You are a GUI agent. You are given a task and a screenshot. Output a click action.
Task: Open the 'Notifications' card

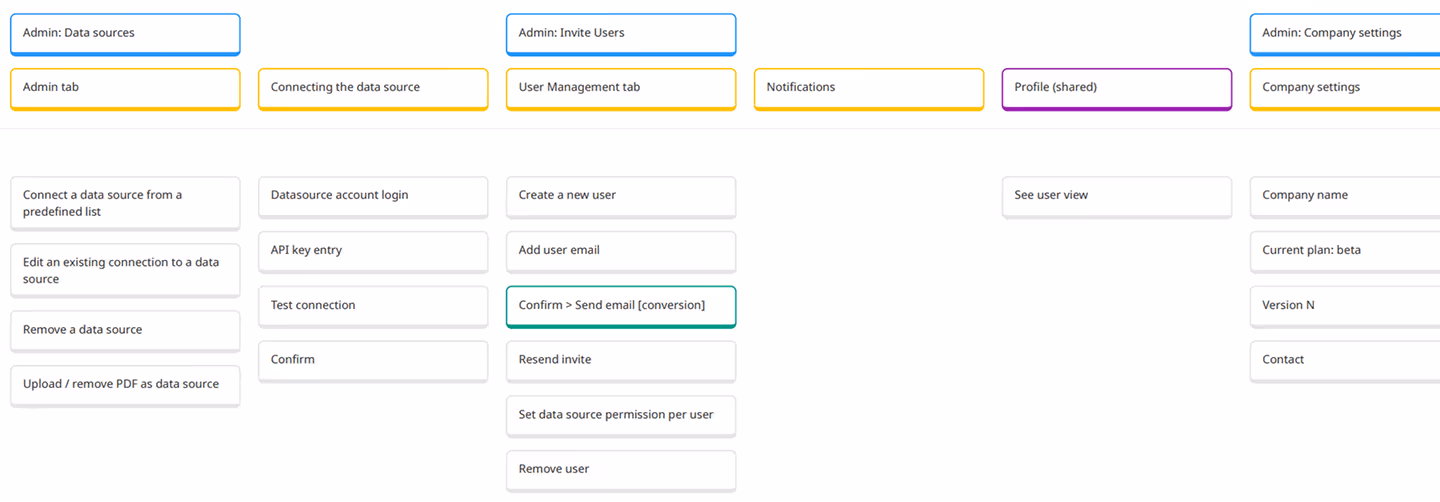click(869, 89)
